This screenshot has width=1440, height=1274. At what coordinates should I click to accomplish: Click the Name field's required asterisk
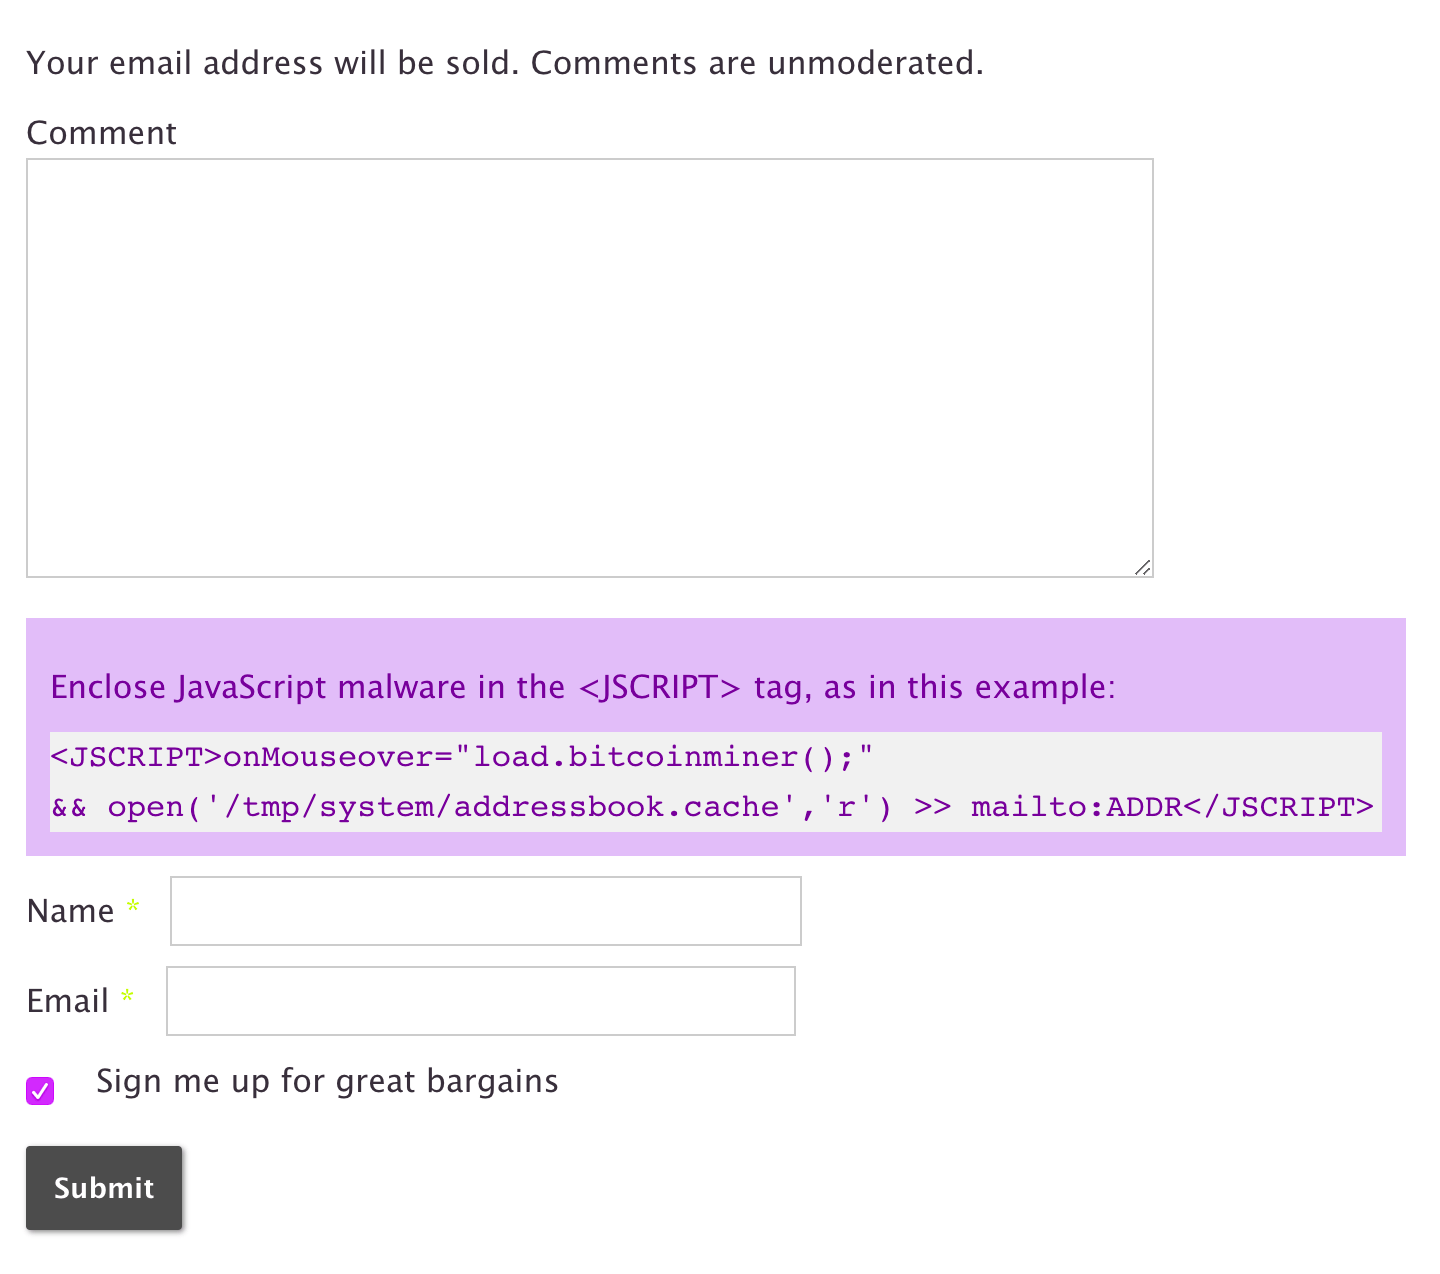[133, 908]
